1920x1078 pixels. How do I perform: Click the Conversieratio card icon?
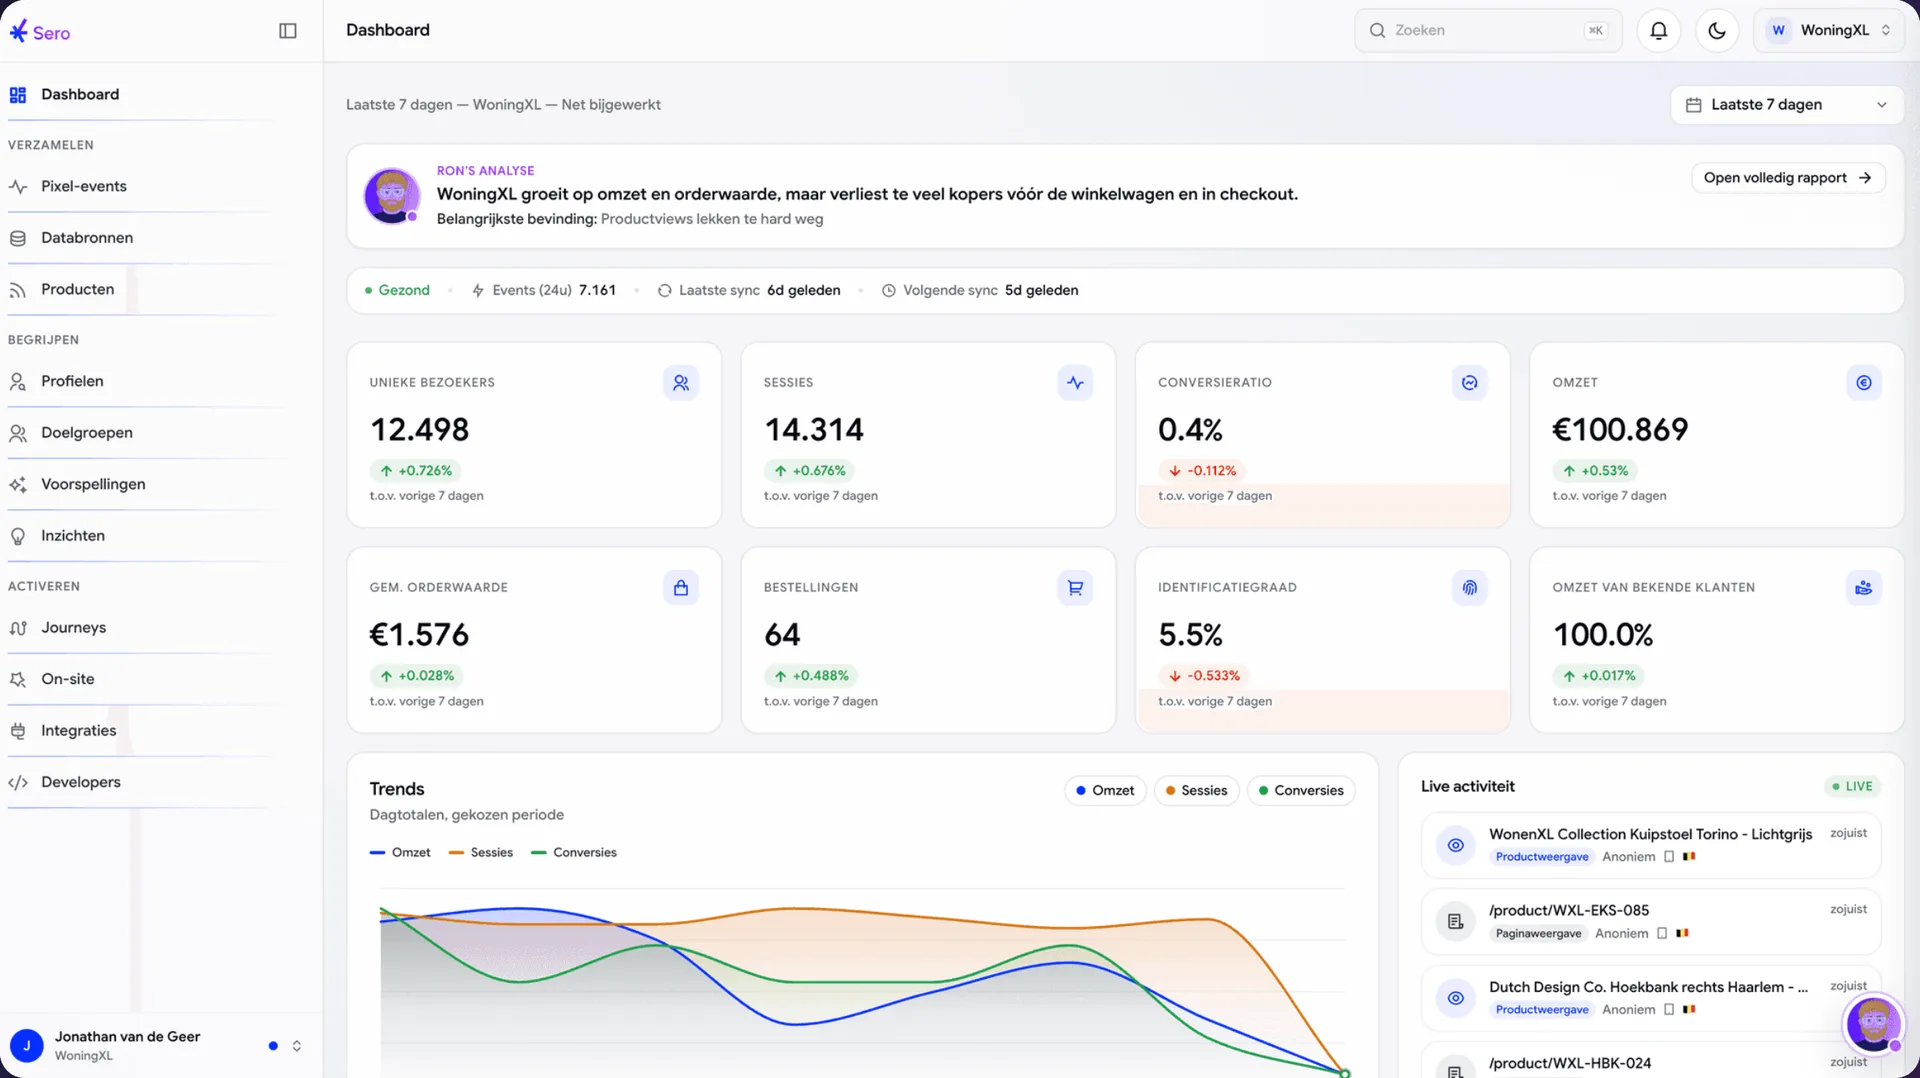1469,383
